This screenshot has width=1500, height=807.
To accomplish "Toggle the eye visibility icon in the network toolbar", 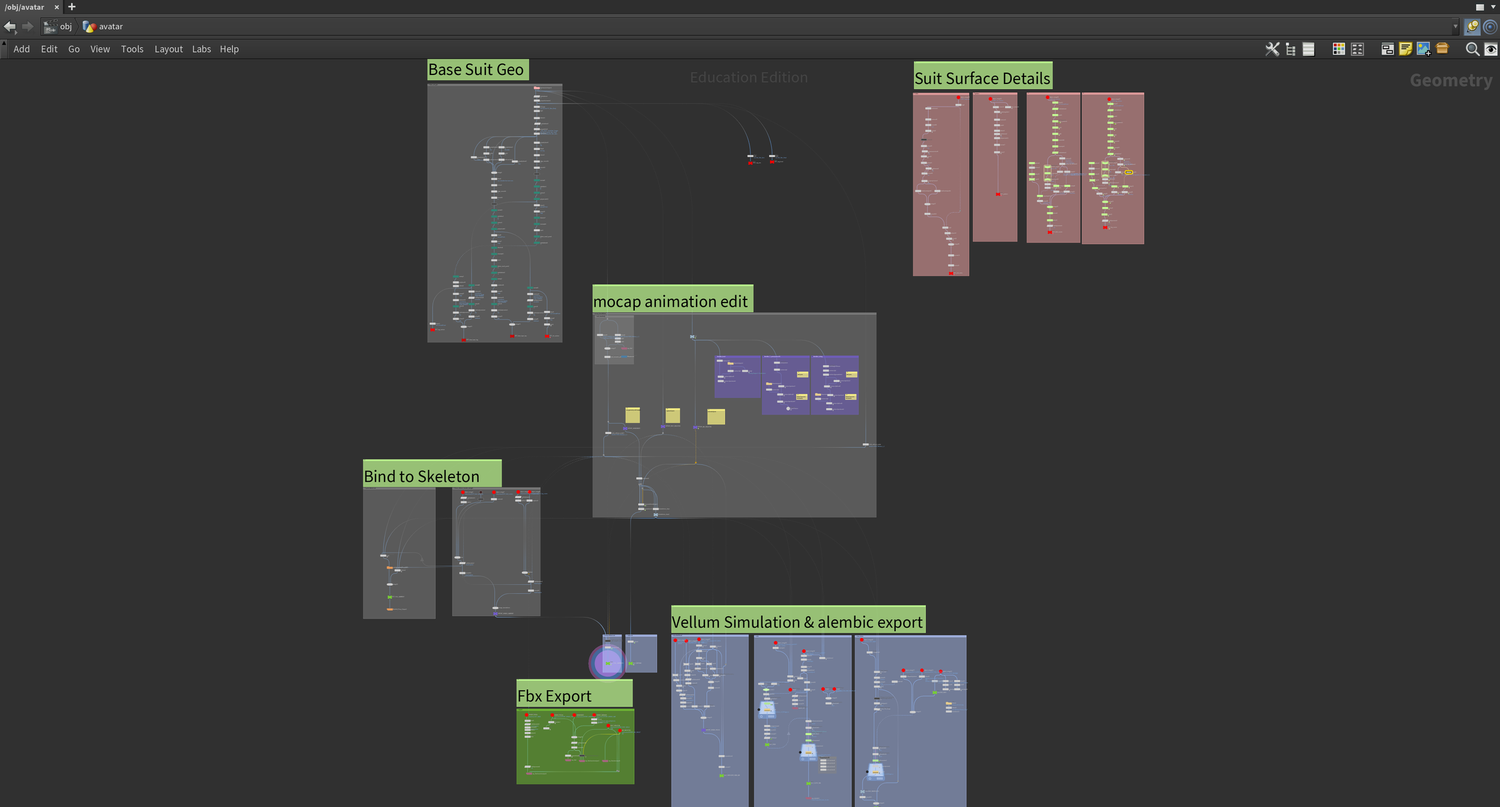I will coord(1492,48).
